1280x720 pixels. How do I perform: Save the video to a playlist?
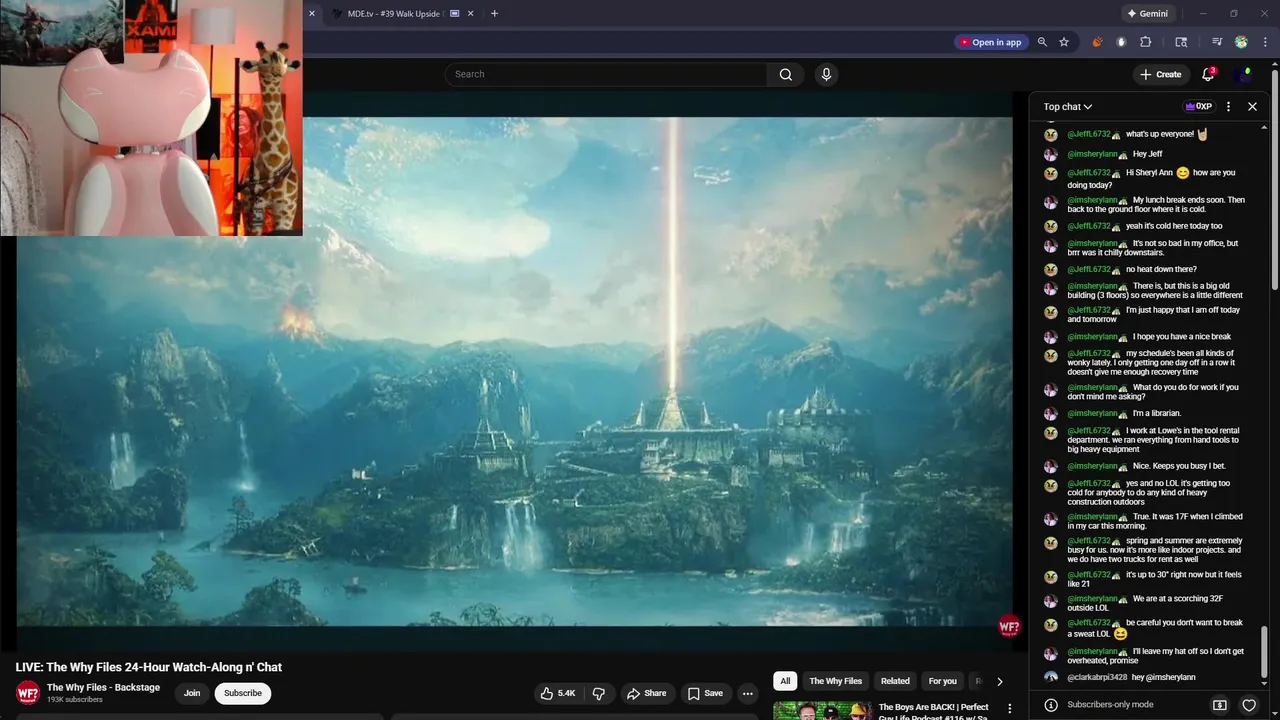pyautogui.click(x=704, y=693)
